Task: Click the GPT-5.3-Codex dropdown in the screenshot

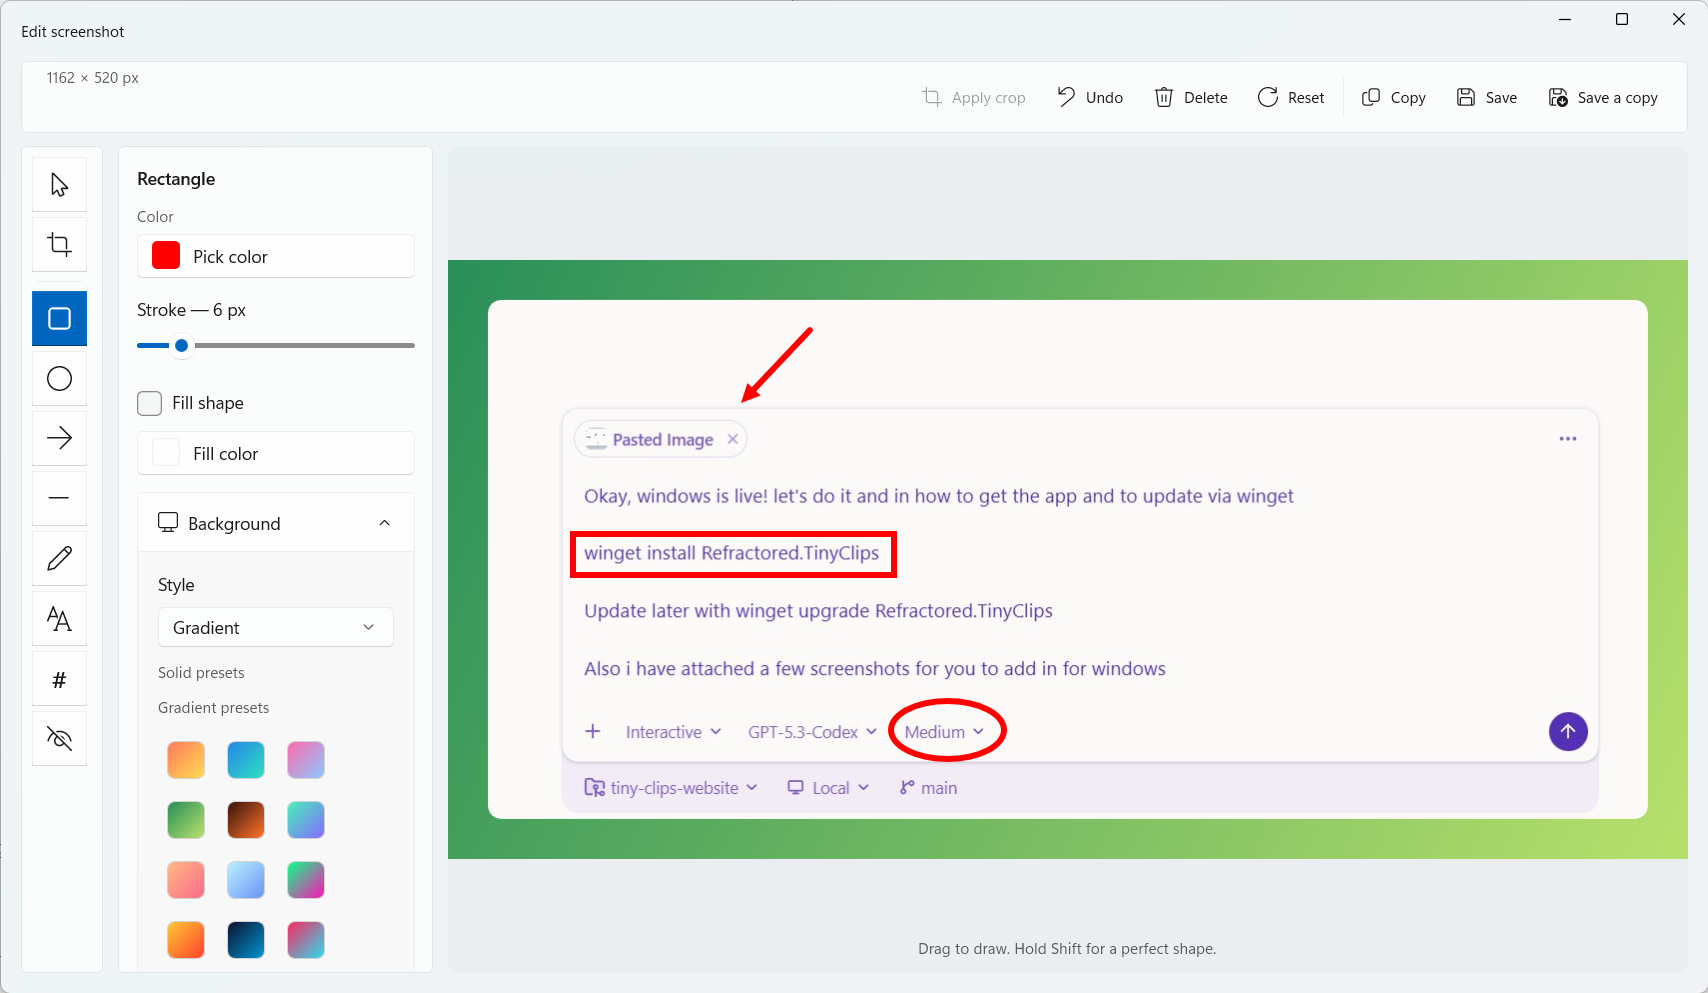Action: (x=812, y=732)
